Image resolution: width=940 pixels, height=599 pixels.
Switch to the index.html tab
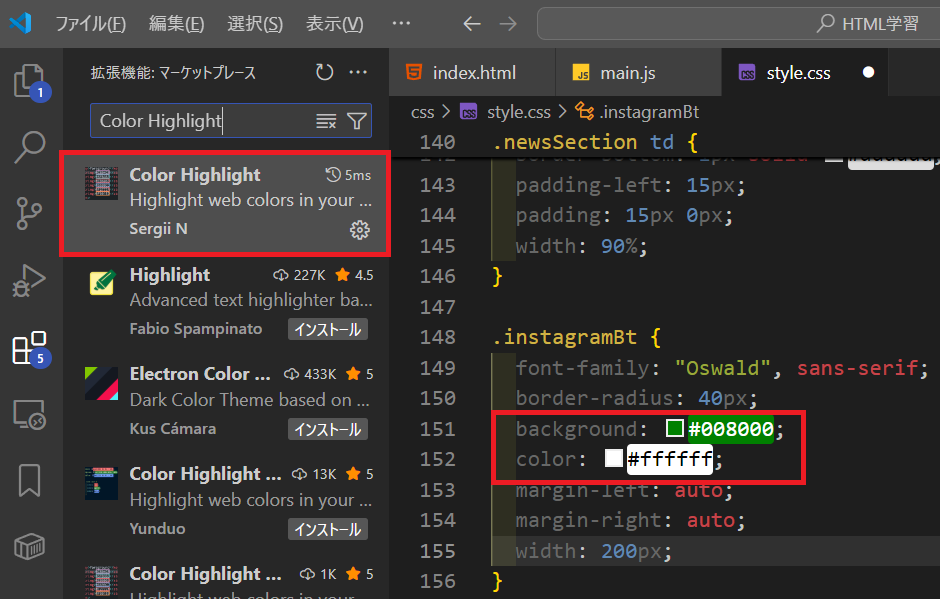(x=472, y=73)
